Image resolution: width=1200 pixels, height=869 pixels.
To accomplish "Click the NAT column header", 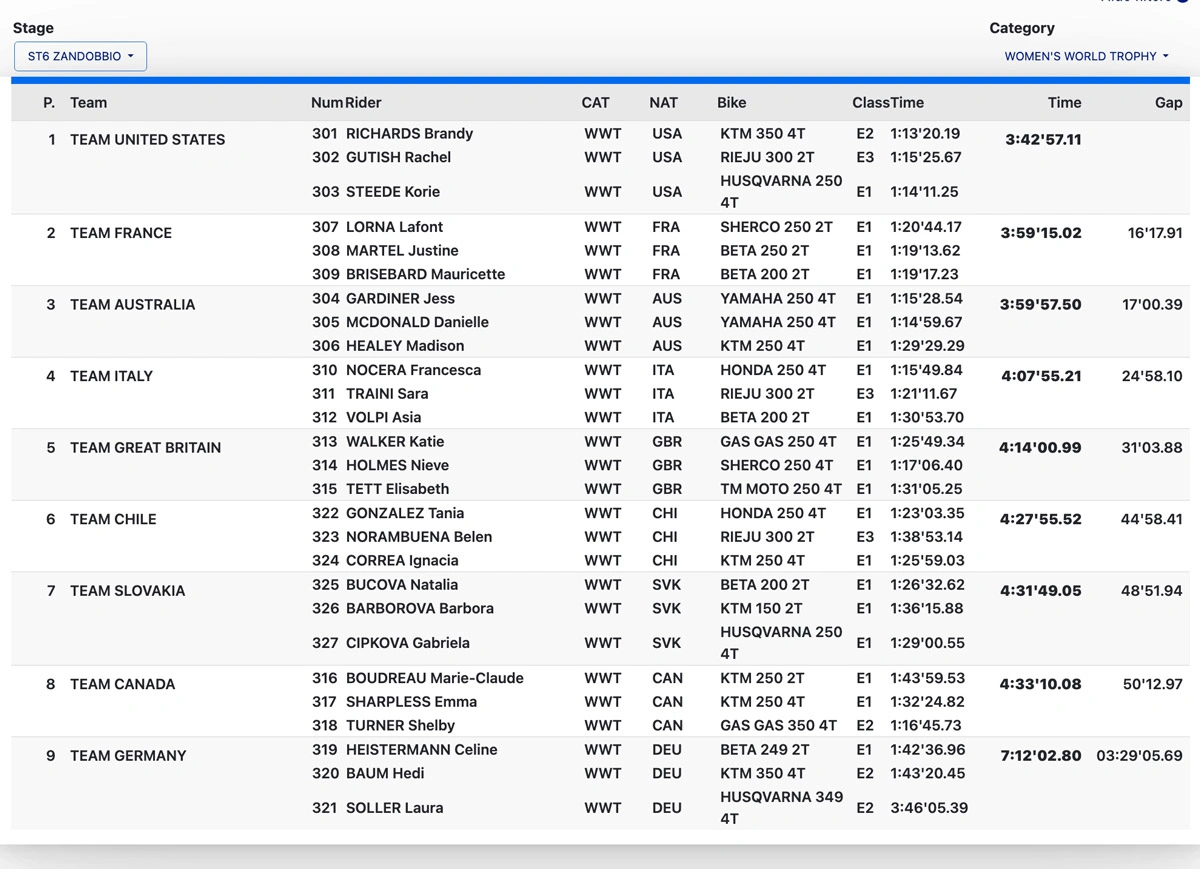I will pos(663,102).
